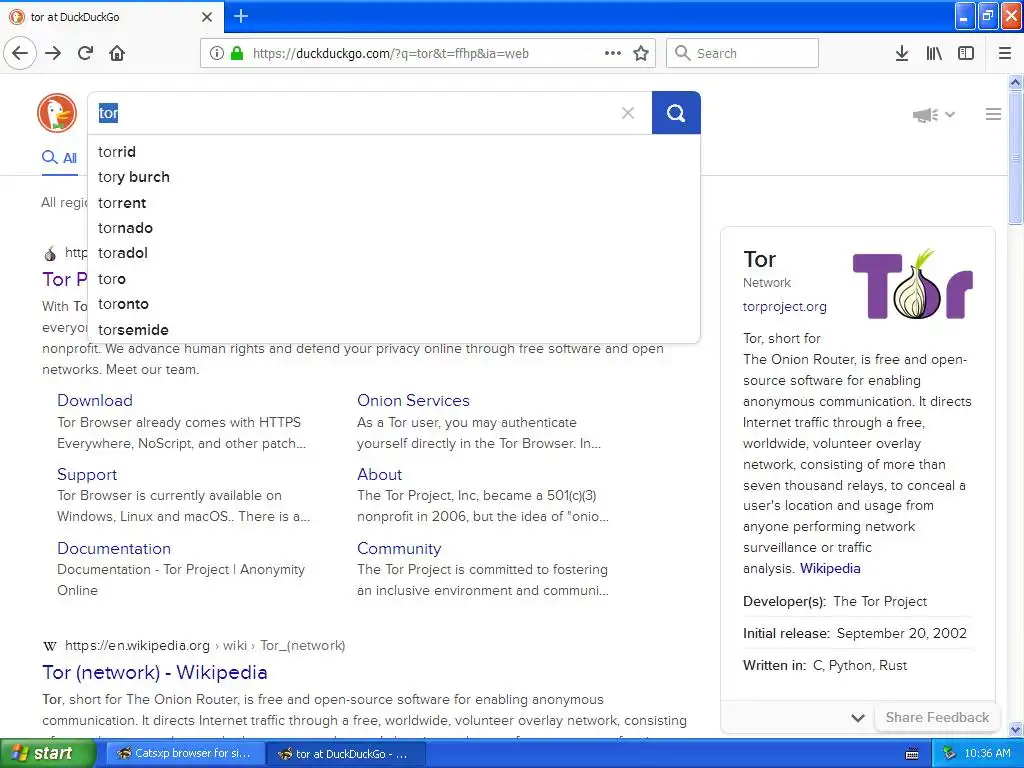
Task: Open the Firefox hamburger menu
Action: point(1005,53)
